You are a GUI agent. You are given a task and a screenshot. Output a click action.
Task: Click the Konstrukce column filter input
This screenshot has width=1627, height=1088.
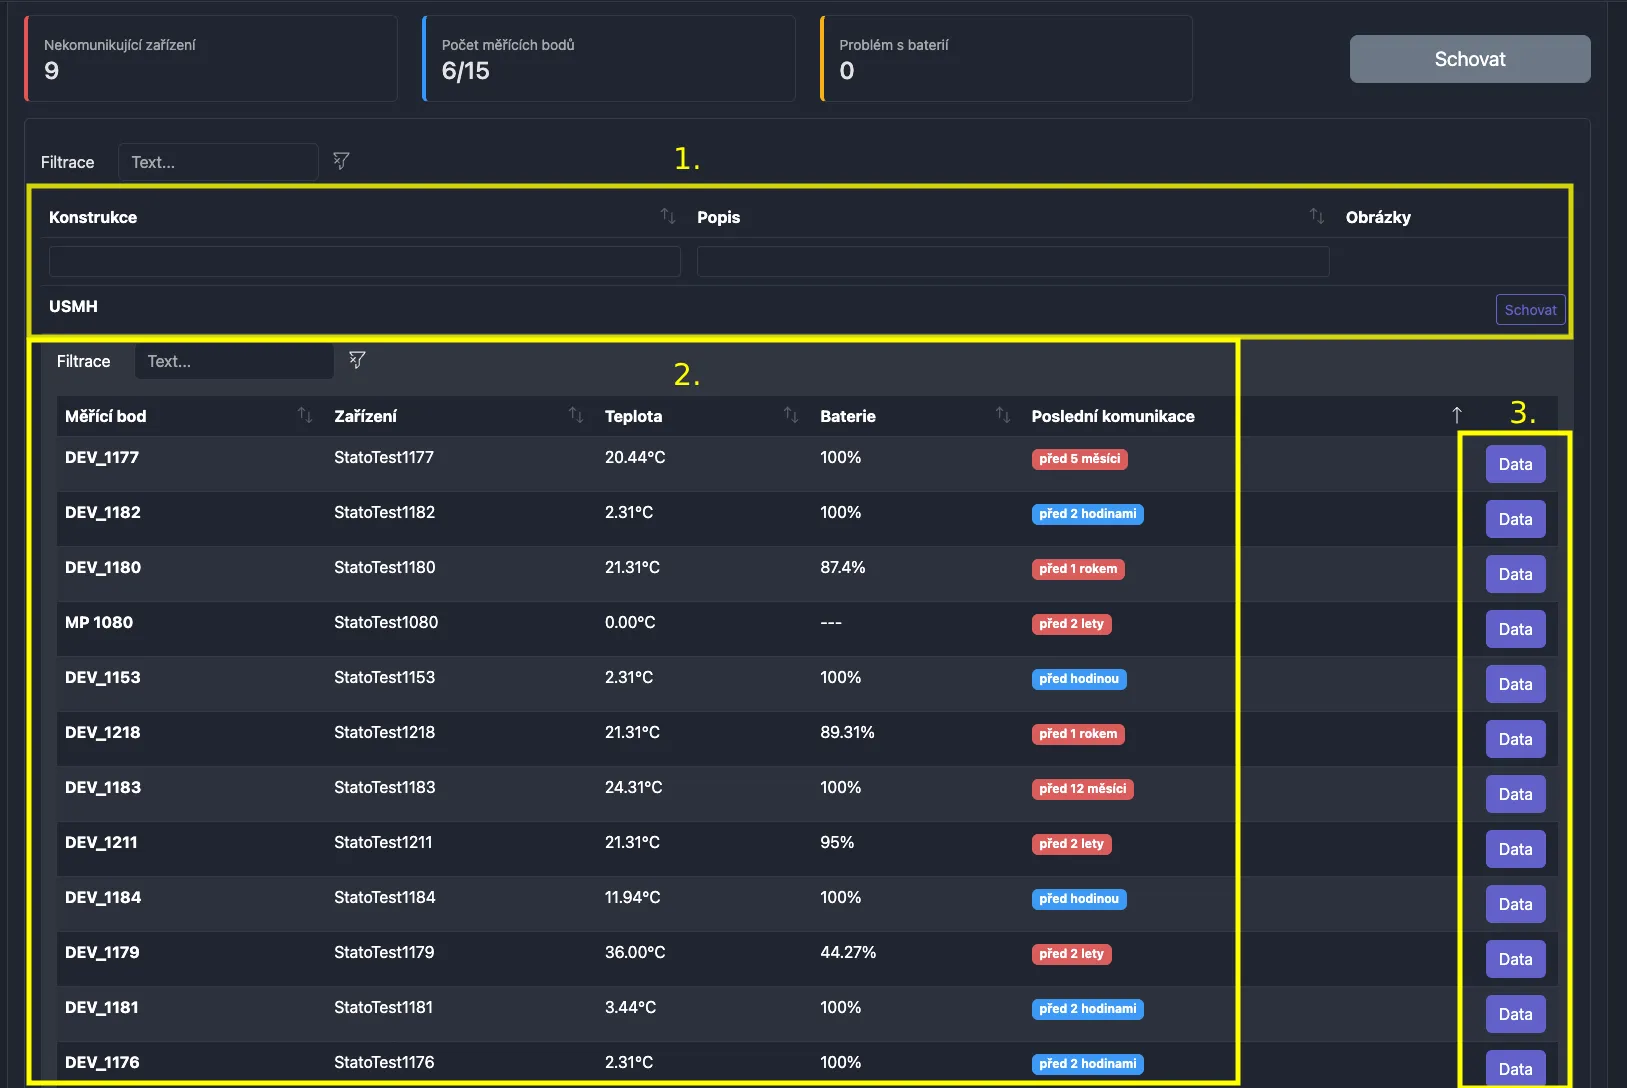[x=364, y=262]
